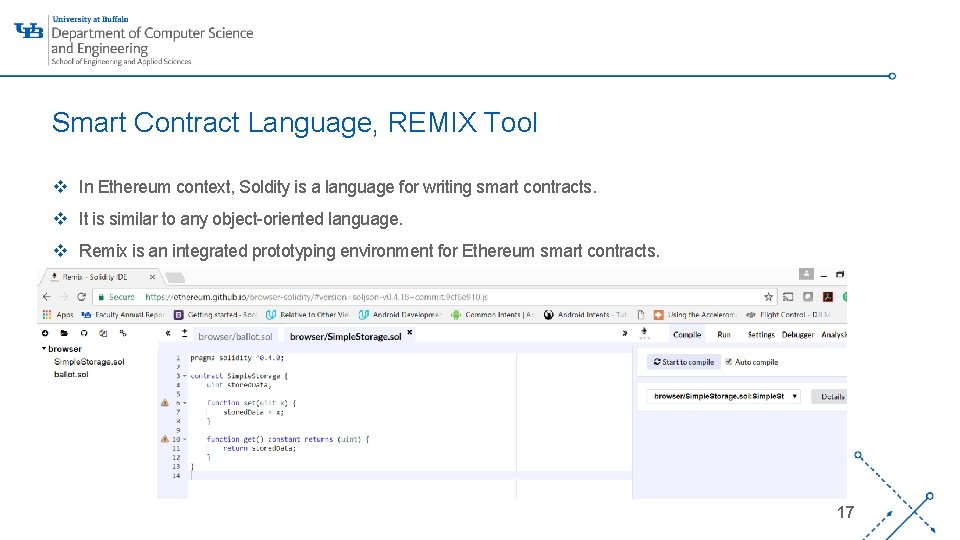The height and width of the screenshot is (540, 960).
Task: Collapse file explorer with double-arrow icon
Action: (168, 333)
